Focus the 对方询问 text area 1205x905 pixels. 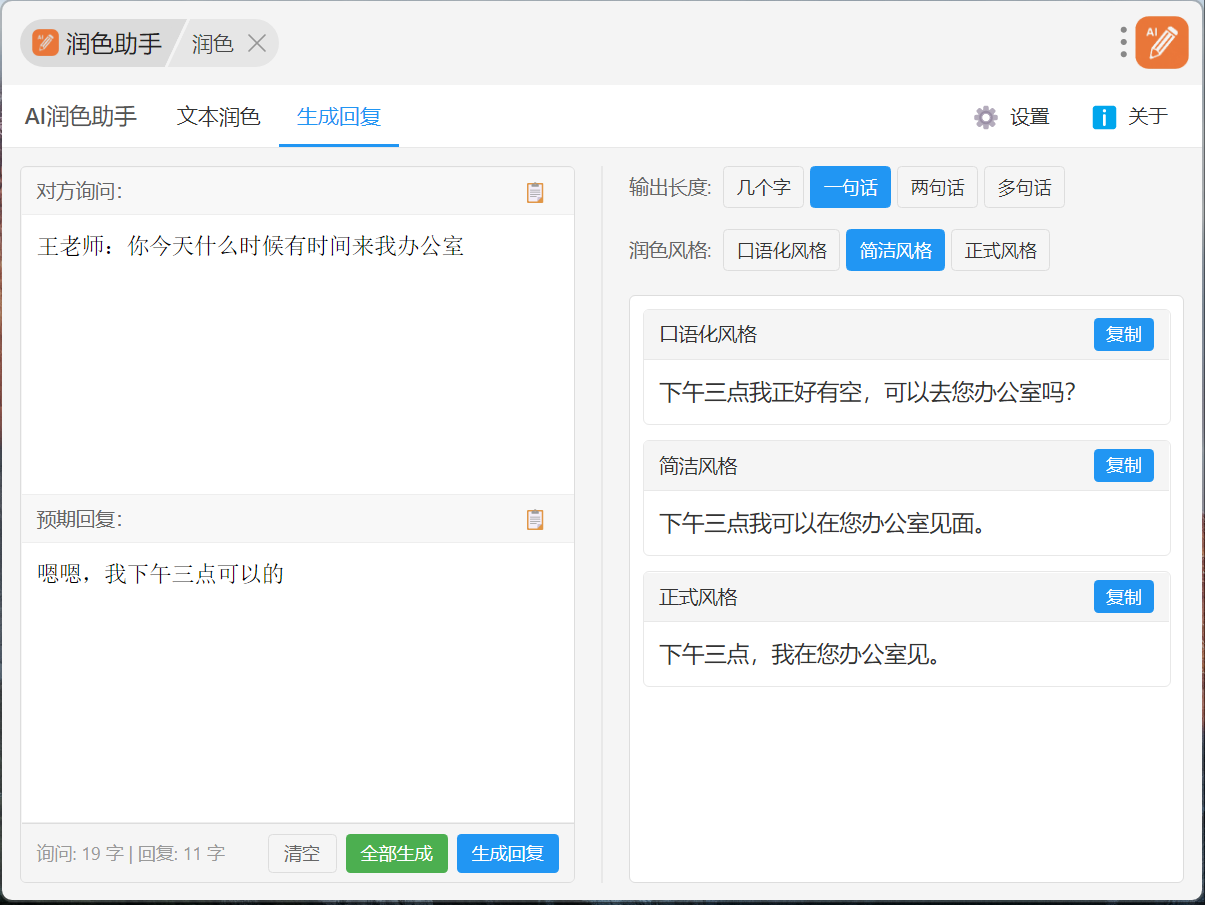(297, 354)
